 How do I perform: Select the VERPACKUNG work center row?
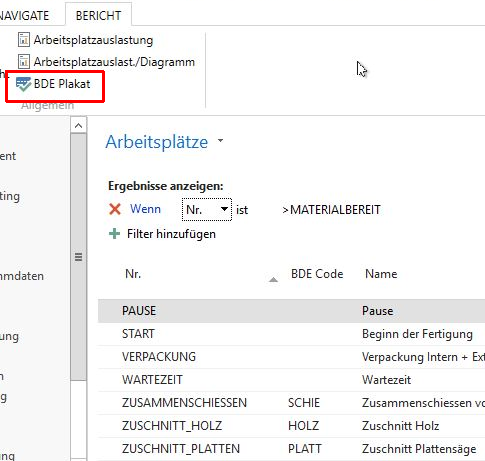(291, 357)
